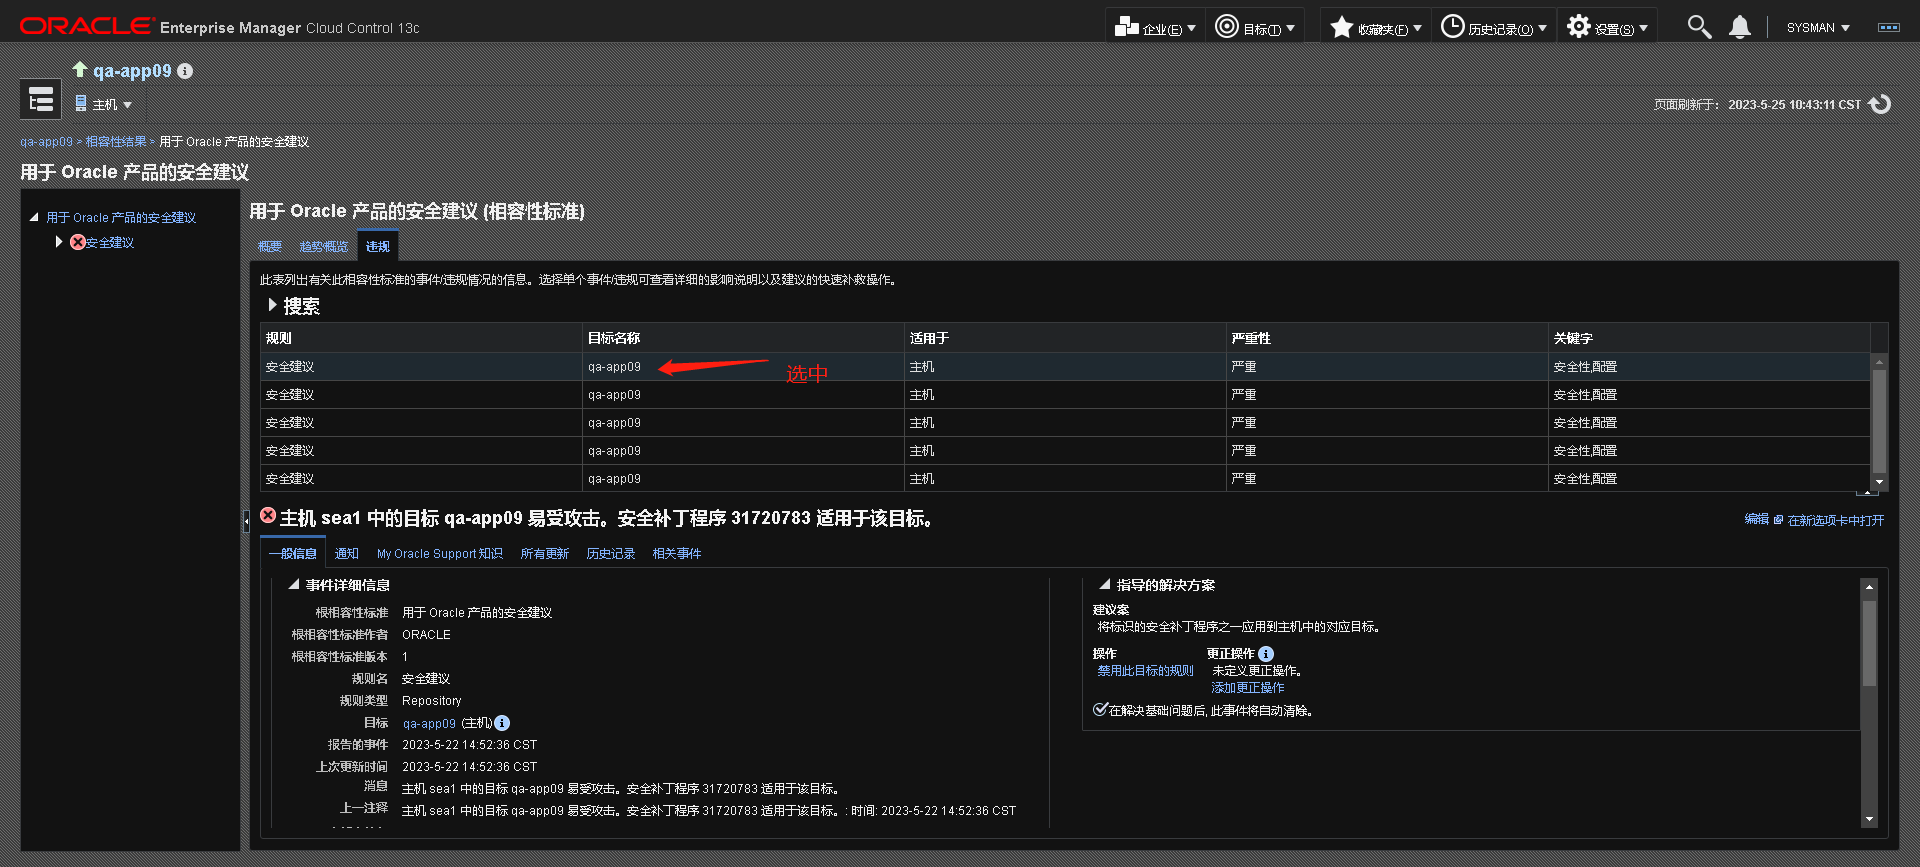Screen dimensions: 1920x867
Task: Click the qa-app09 breadcrumb link
Action: coord(46,142)
